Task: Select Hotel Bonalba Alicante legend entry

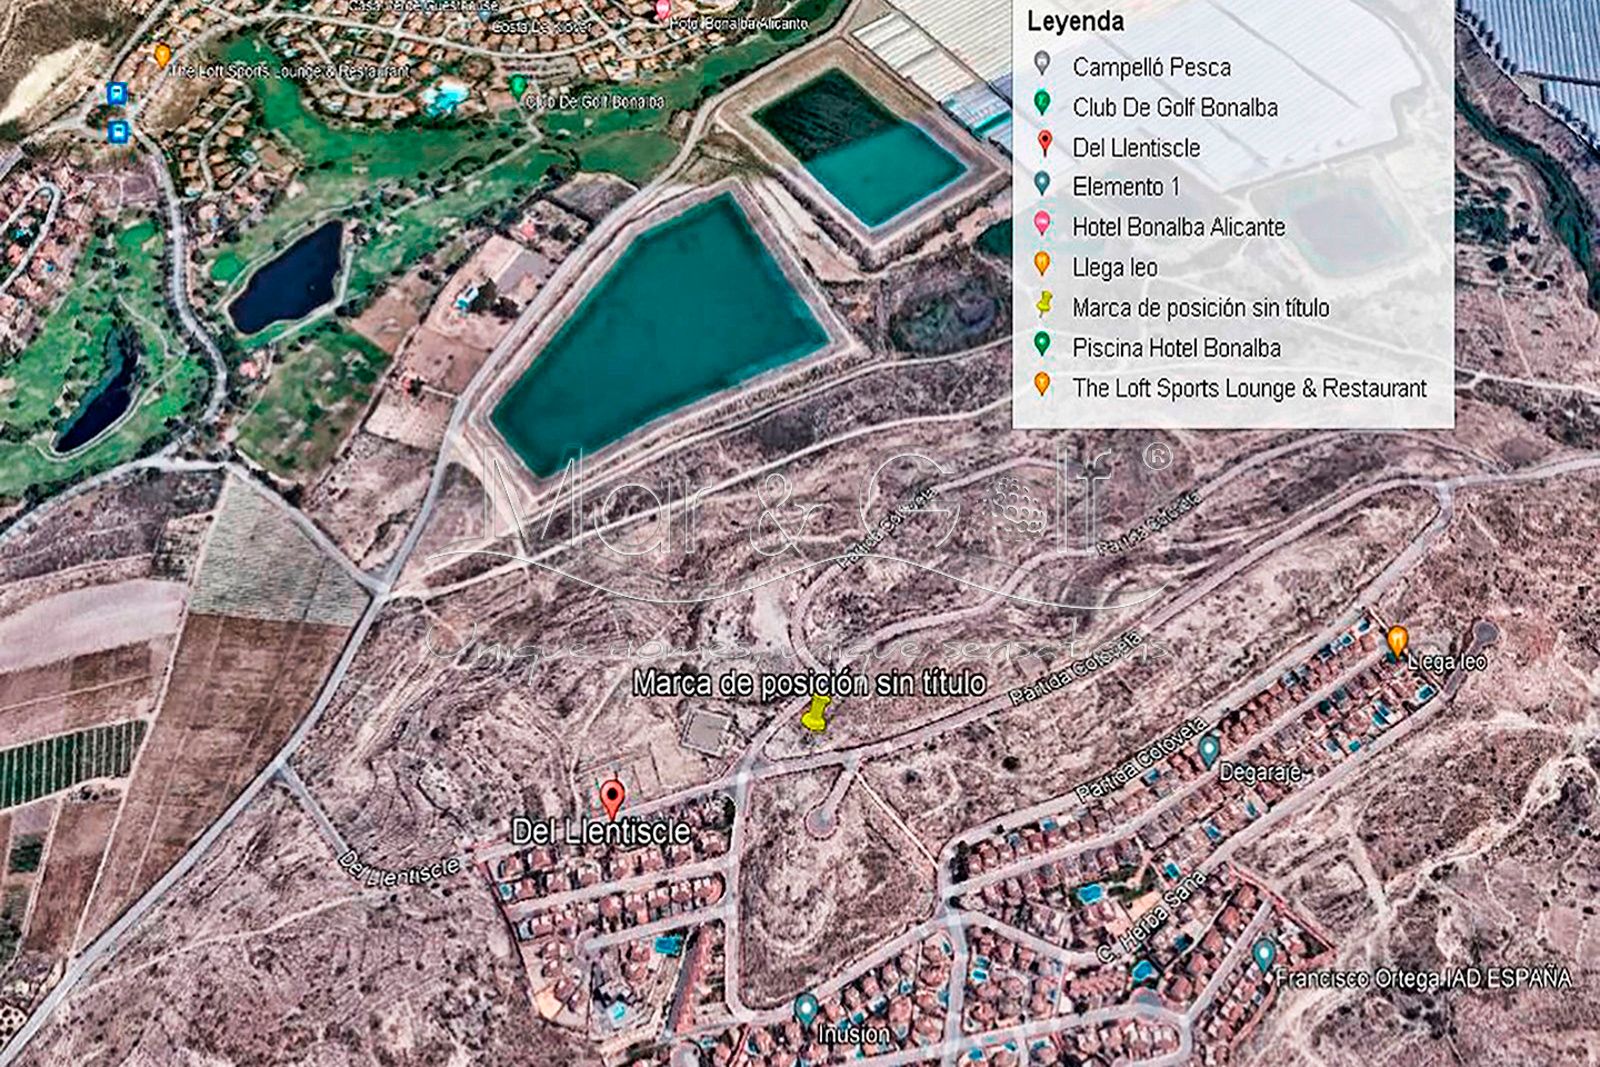Action: point(1178,227)
